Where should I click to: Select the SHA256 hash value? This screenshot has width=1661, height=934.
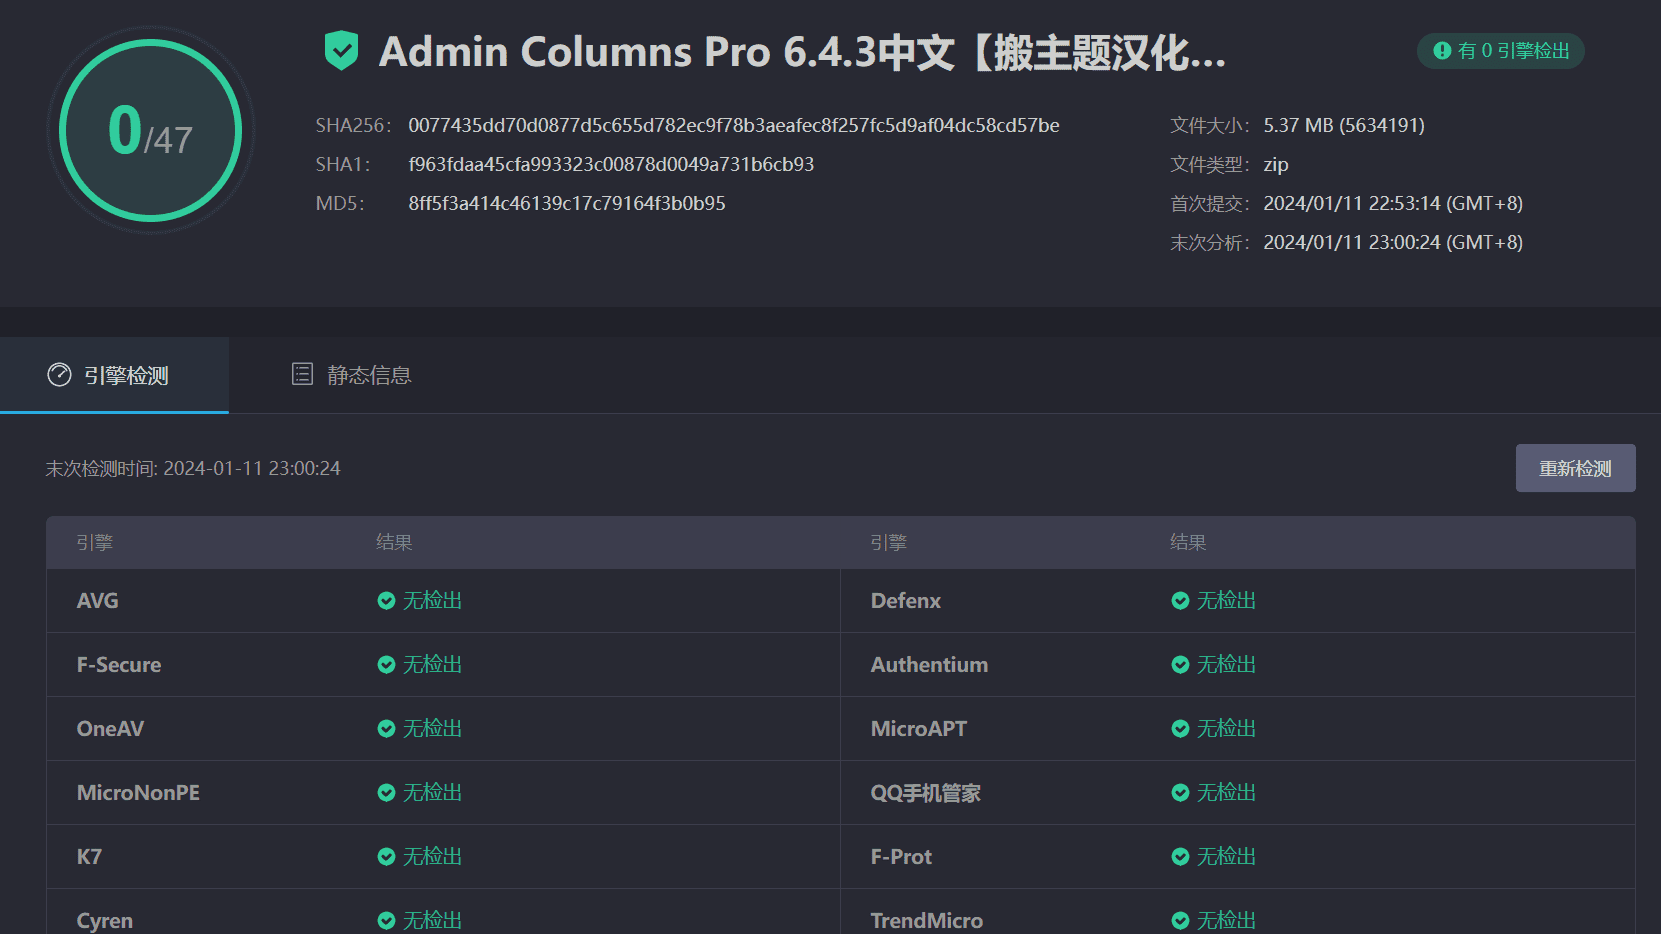[x=733, y=126]
